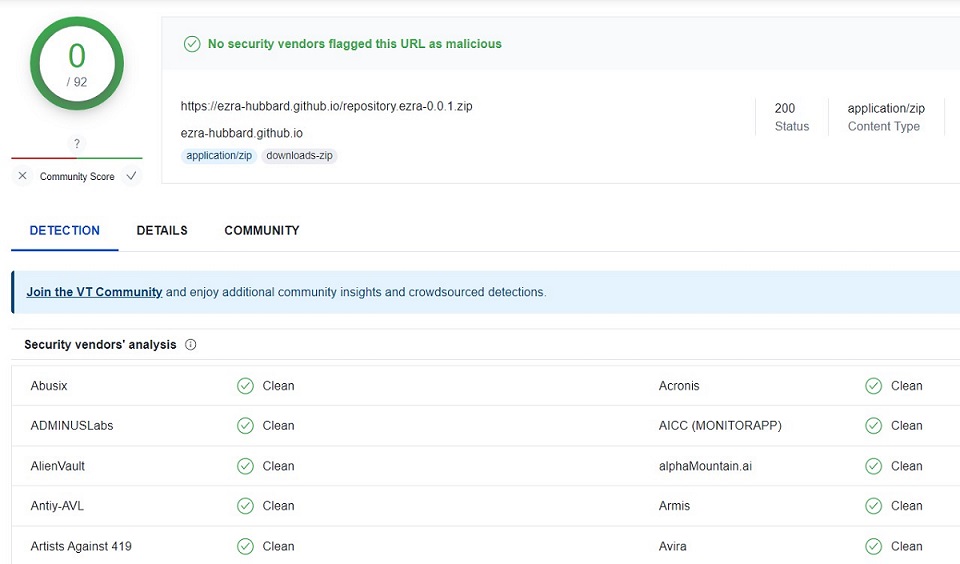This screenshot has height=564, width=960.
Task: Open the DETECTION tab
Action: click(65, 230)
